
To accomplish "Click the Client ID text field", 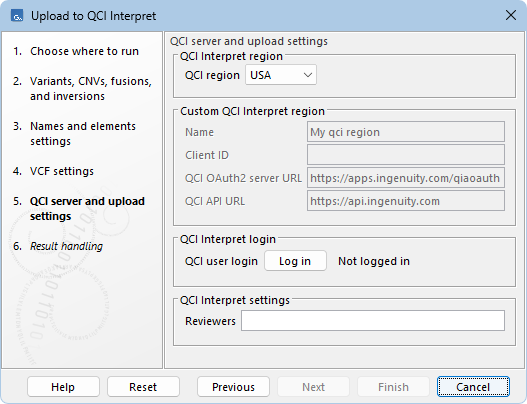I will click(x=406, y=155).
